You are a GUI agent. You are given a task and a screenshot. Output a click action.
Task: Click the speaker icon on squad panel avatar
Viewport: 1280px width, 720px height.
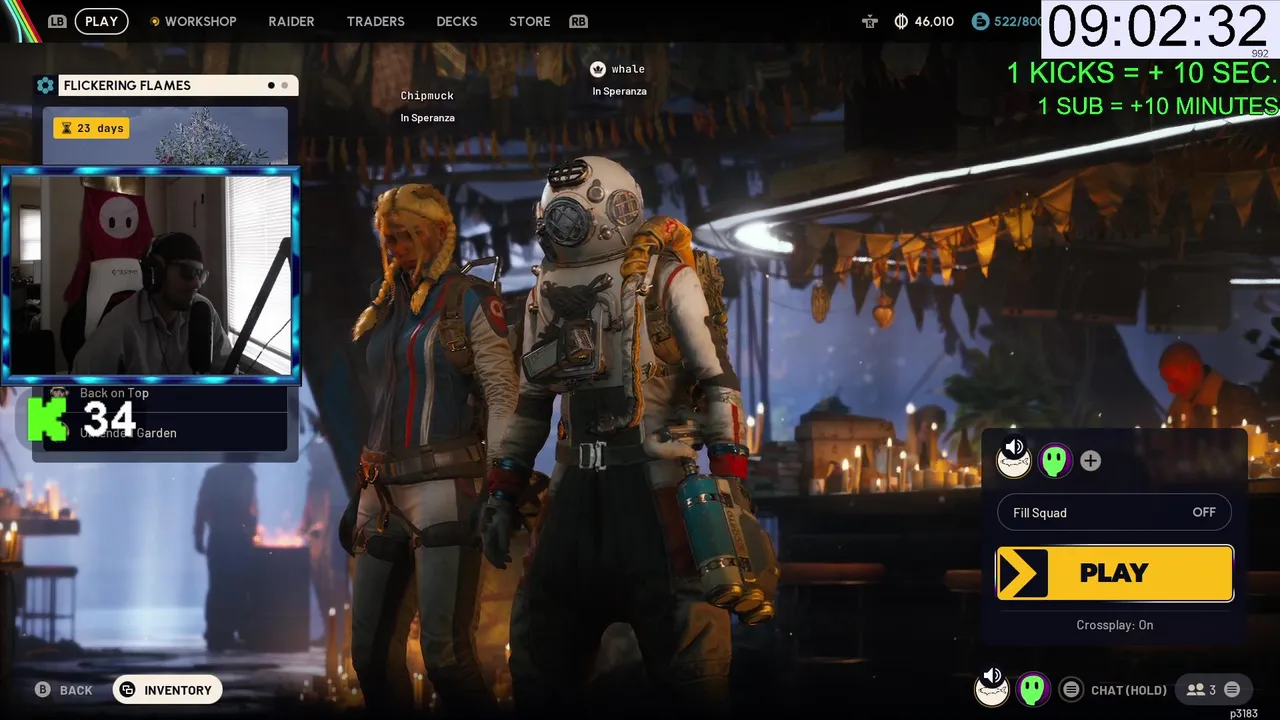[1014, 448]
